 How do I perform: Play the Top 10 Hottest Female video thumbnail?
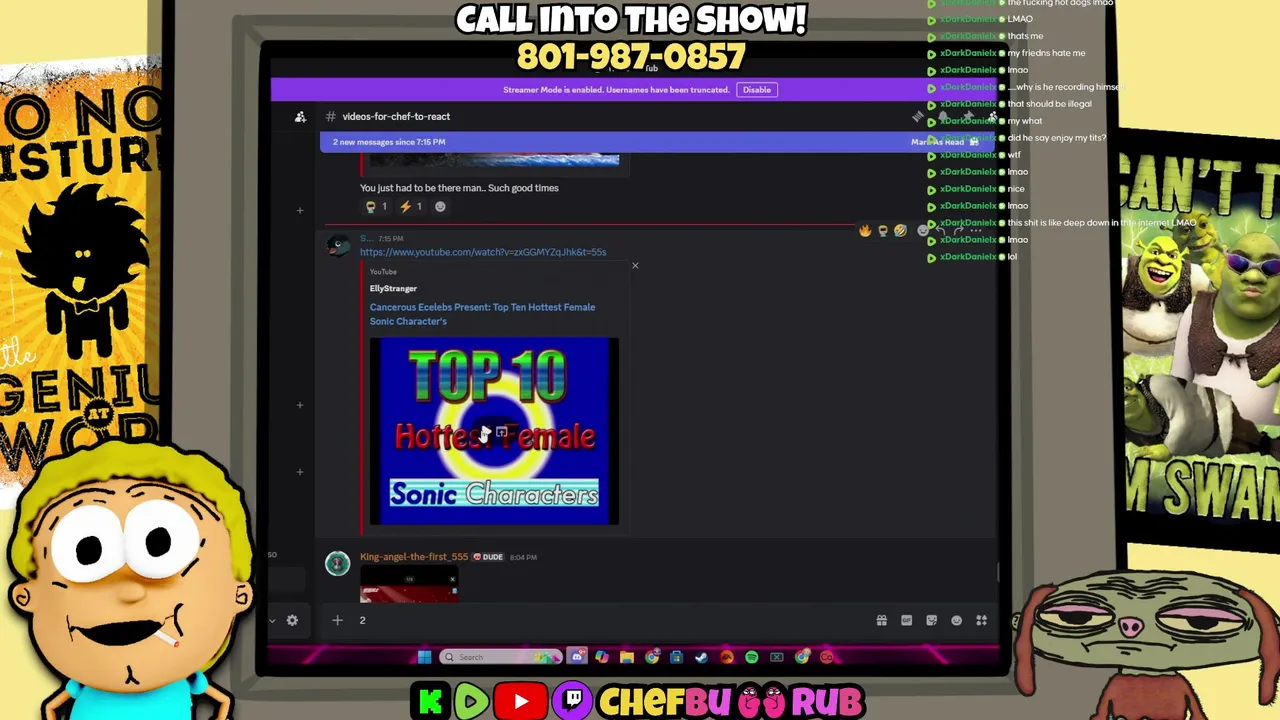[x=494, y=431]
